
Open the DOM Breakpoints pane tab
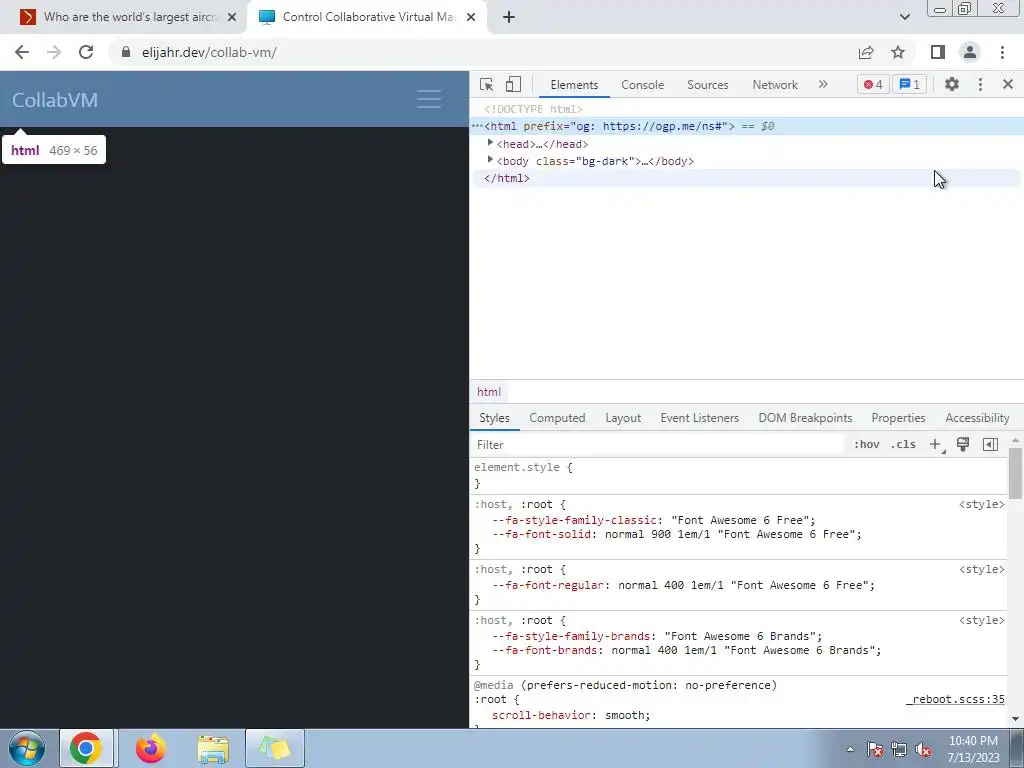click(x=805, y=418)
